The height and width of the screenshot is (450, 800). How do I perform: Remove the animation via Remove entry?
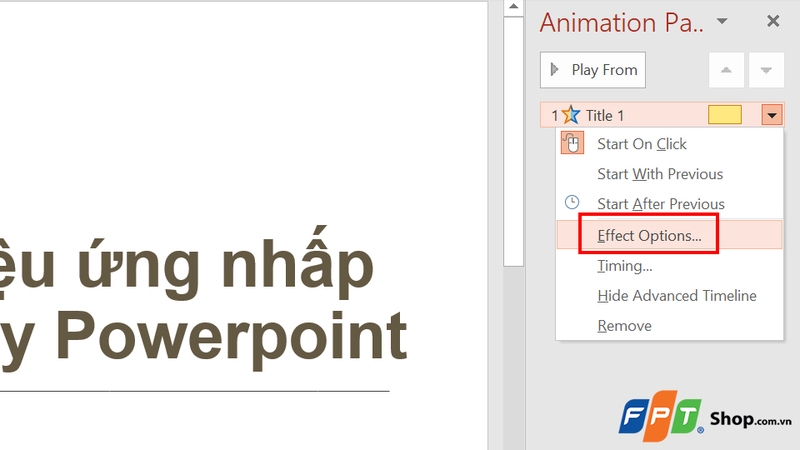pos(669,326)
